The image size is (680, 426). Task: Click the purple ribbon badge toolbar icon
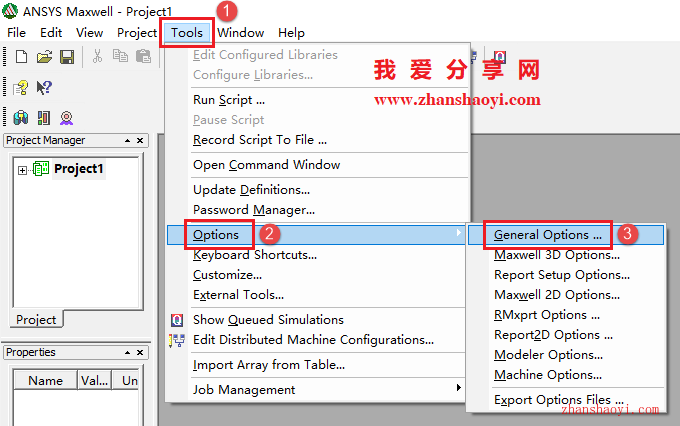66,118
